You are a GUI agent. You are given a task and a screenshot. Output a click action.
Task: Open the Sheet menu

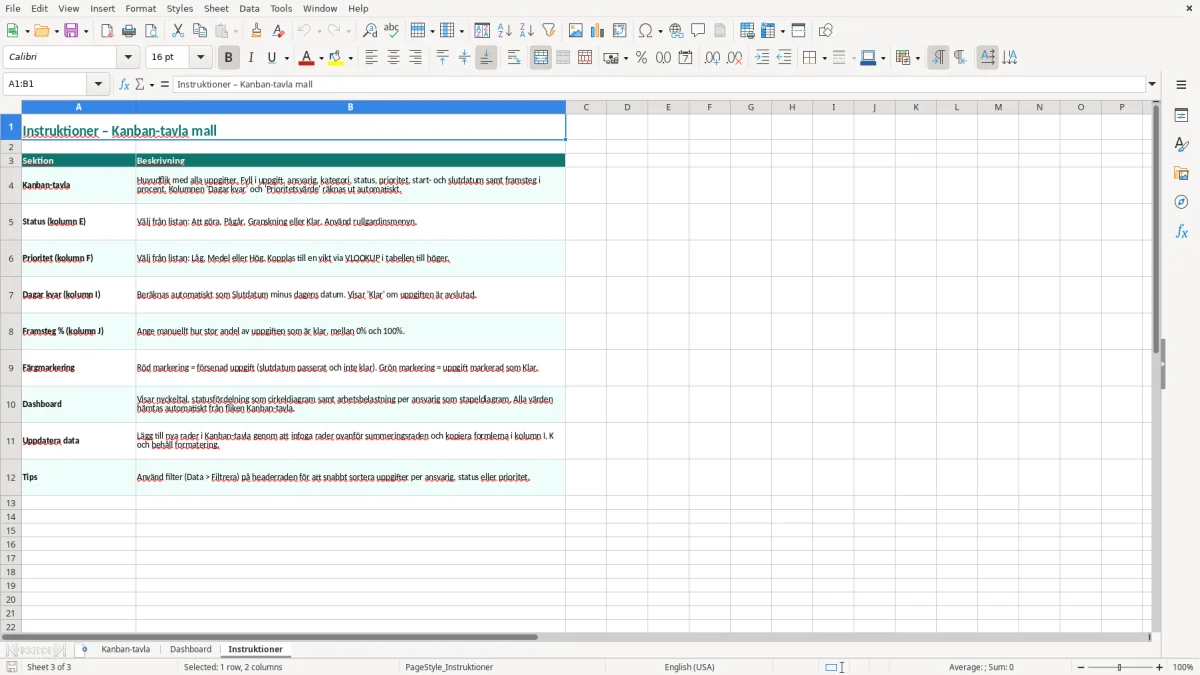(216, 8)
